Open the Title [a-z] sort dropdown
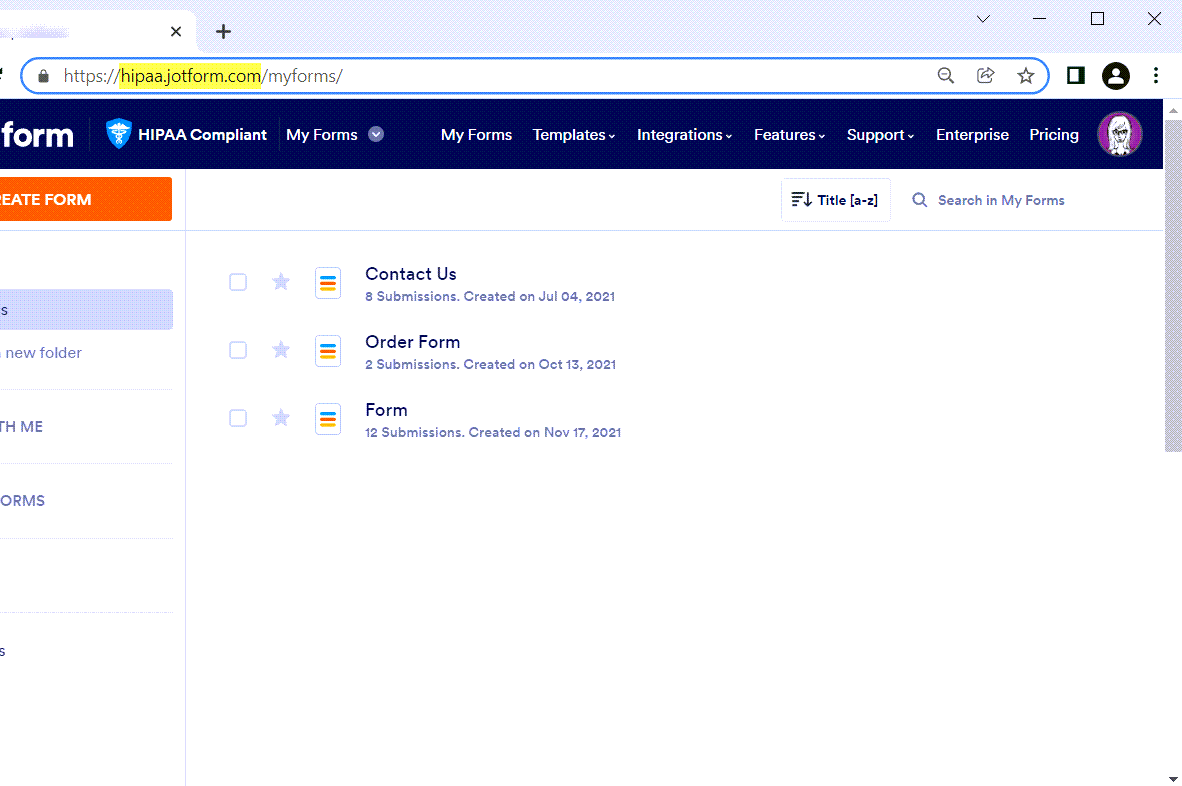Screen dimensions: 1182x786 click(x=835, y=200)
